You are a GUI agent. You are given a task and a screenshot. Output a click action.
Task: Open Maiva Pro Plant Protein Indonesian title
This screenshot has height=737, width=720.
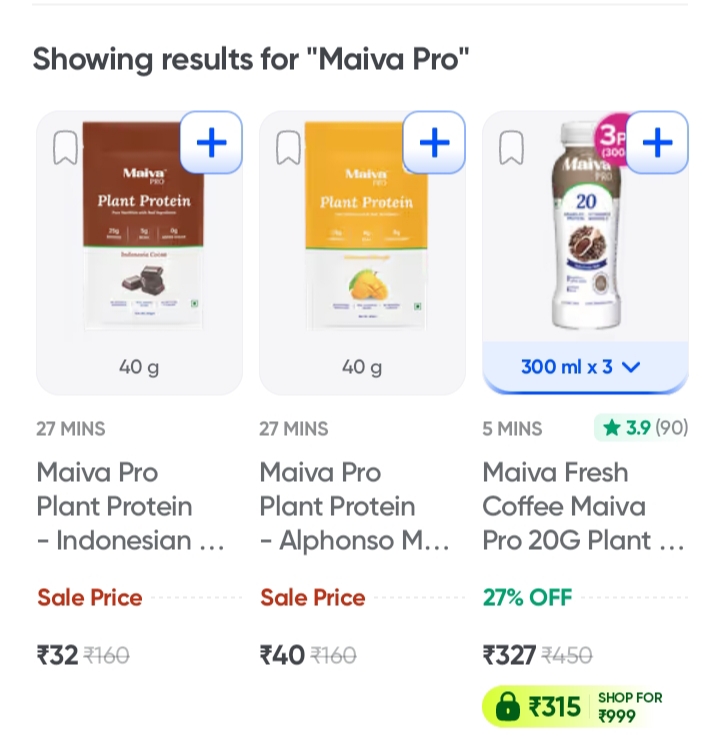click(x=130, y=506)
